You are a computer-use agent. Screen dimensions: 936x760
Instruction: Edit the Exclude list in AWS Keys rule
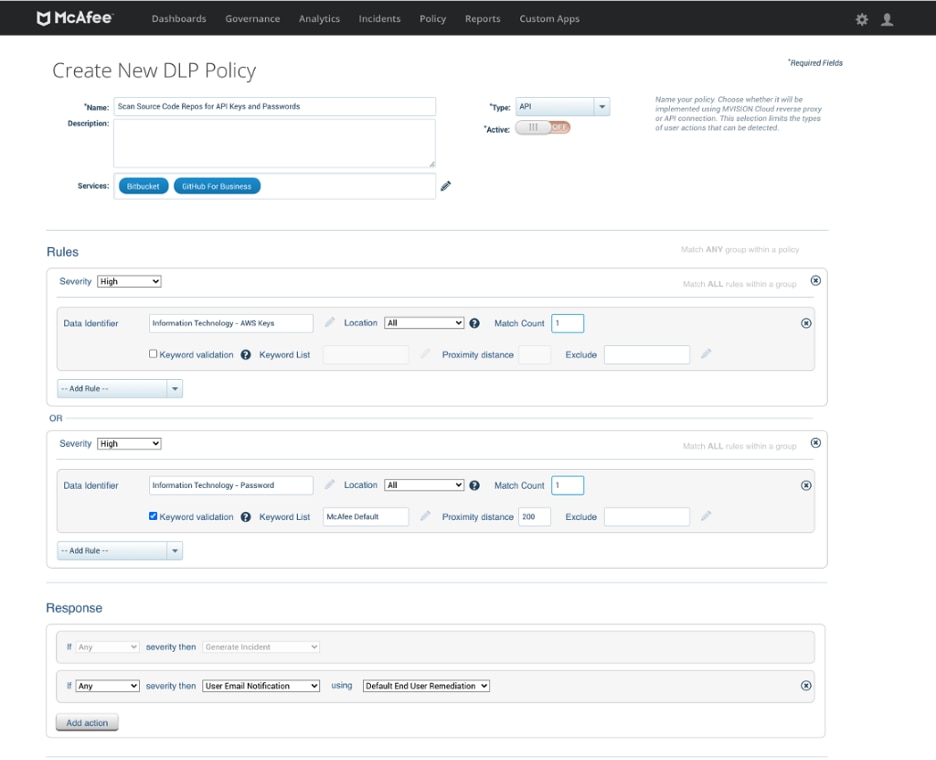[706, 354]
